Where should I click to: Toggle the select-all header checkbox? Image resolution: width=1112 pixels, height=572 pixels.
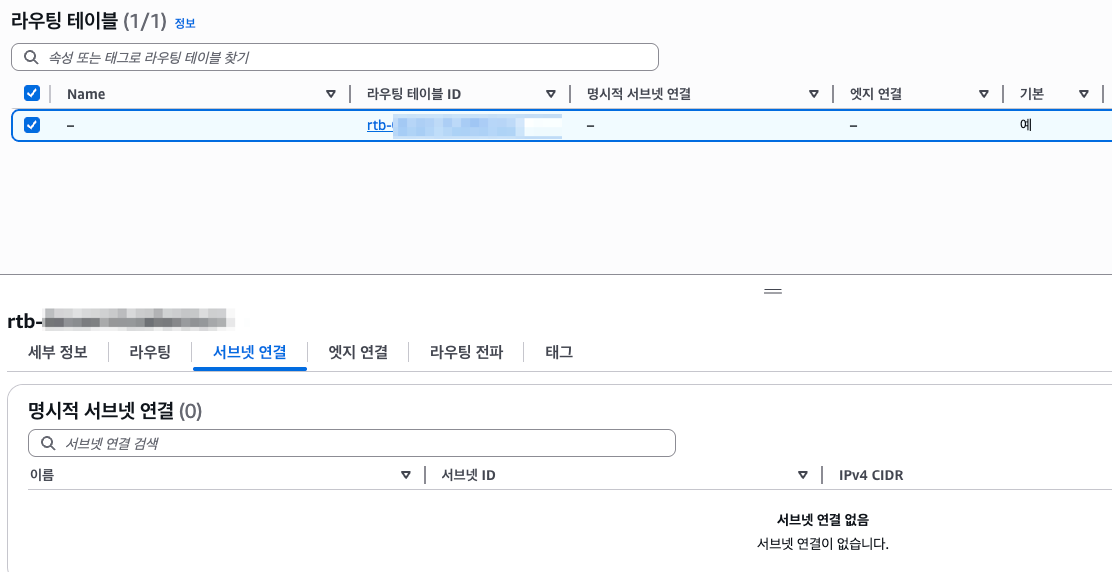32,93
